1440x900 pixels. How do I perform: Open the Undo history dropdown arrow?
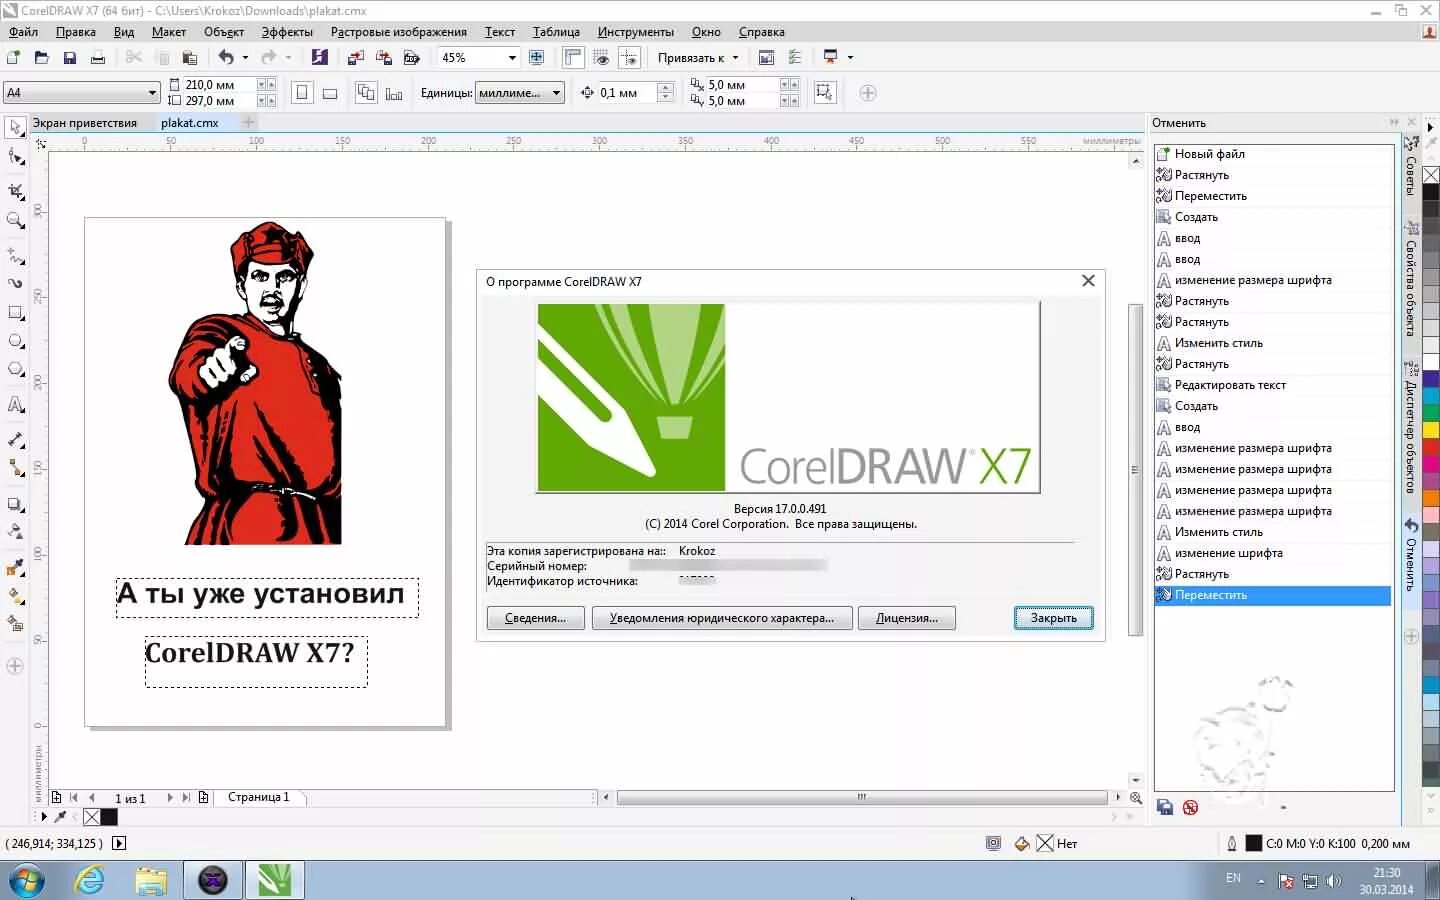point(245,57)
